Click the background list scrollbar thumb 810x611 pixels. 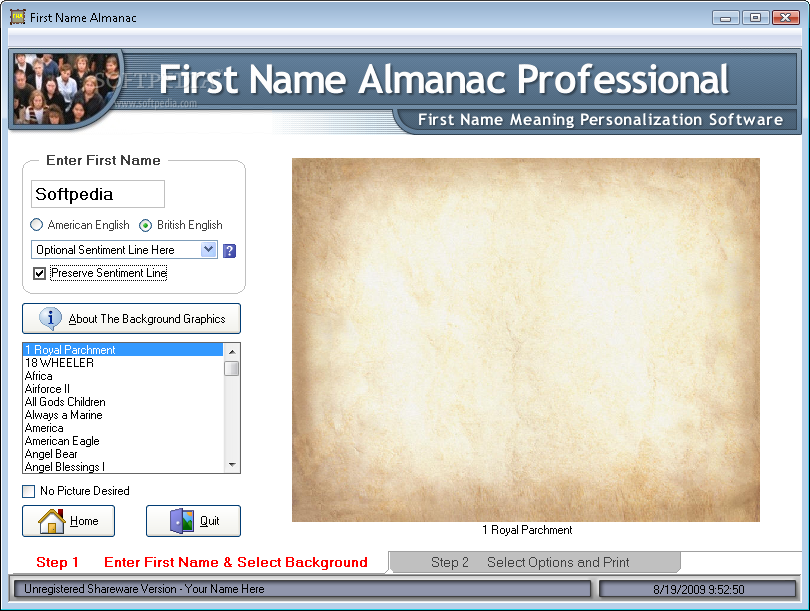pyautogui.click(x=232, y=368)
